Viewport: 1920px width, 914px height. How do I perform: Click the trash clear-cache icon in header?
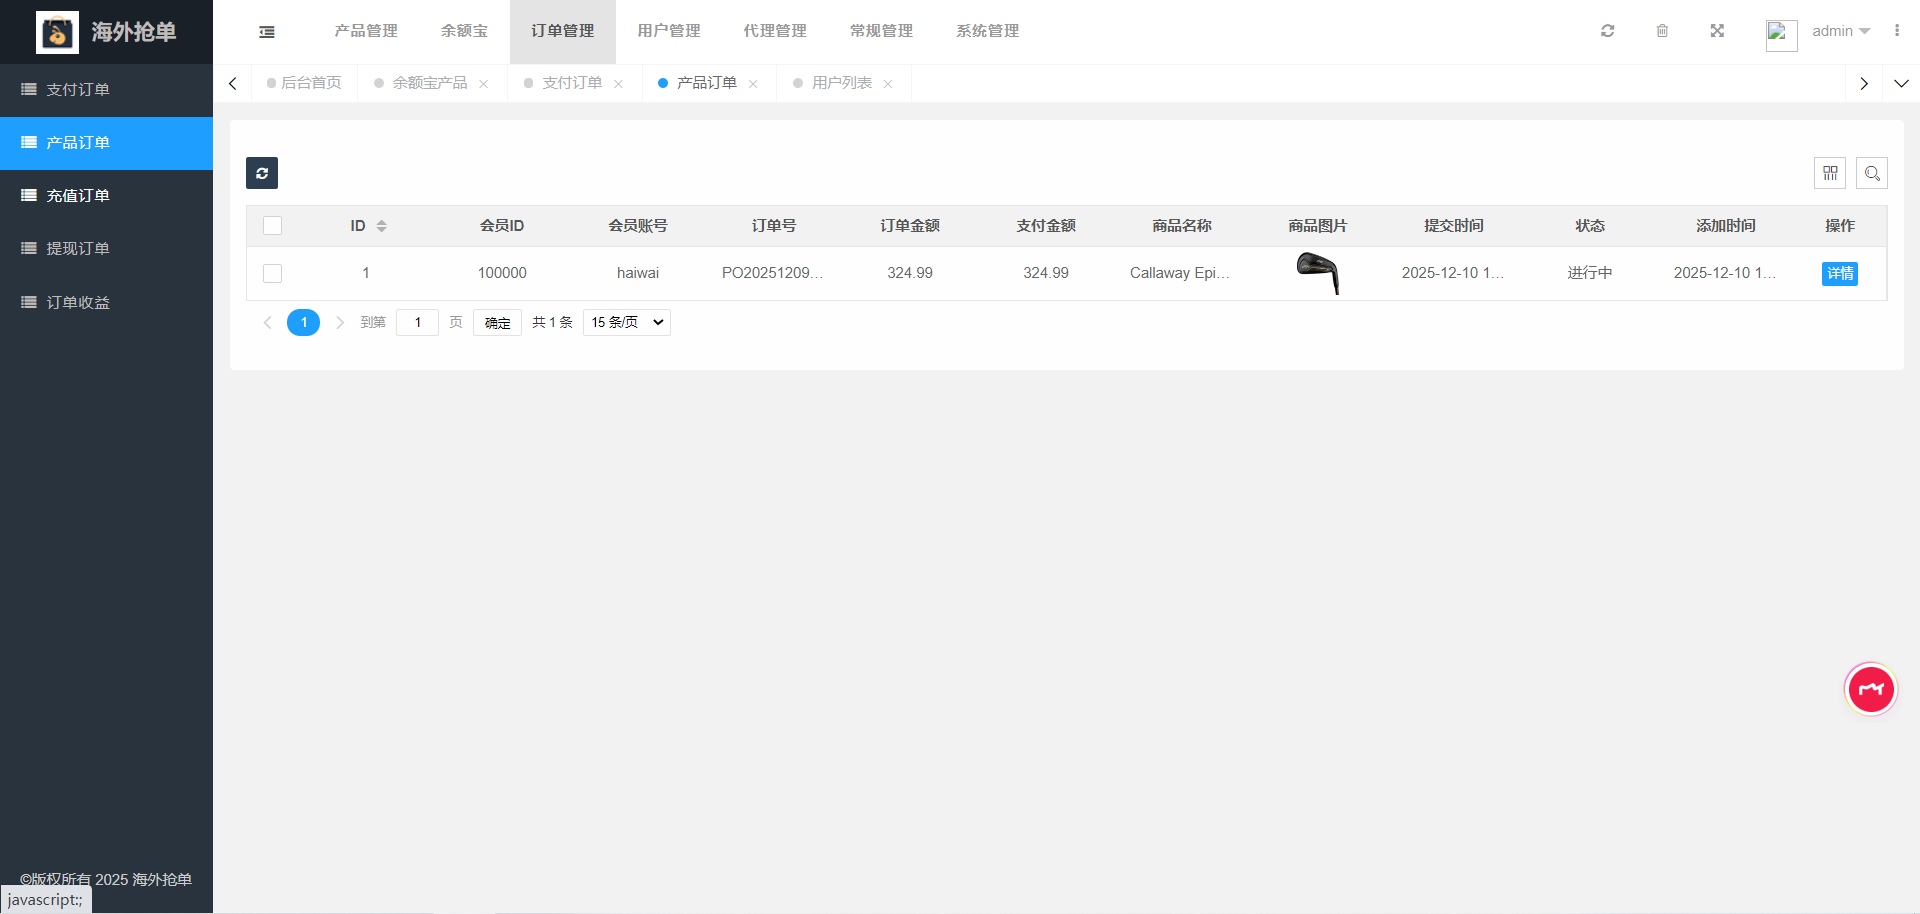[x=1662, y=31]
